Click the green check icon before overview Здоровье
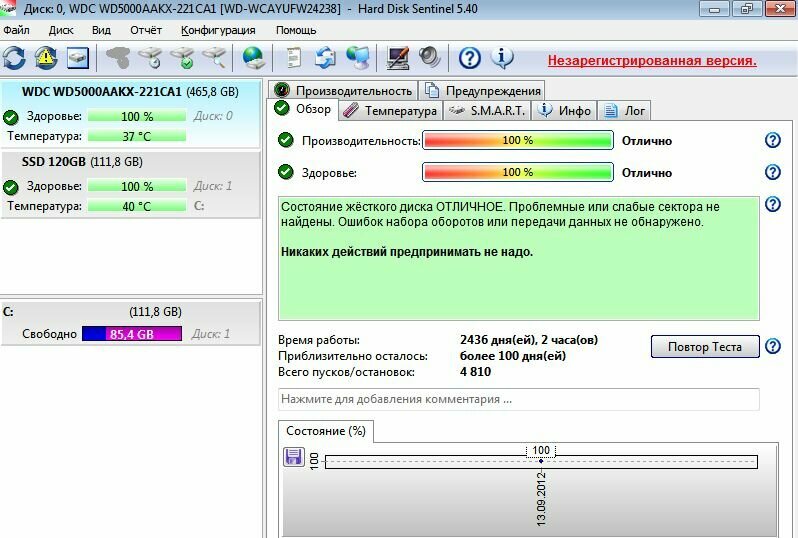The height and width of the screenshot is (538, 798). tap(286, 172)
